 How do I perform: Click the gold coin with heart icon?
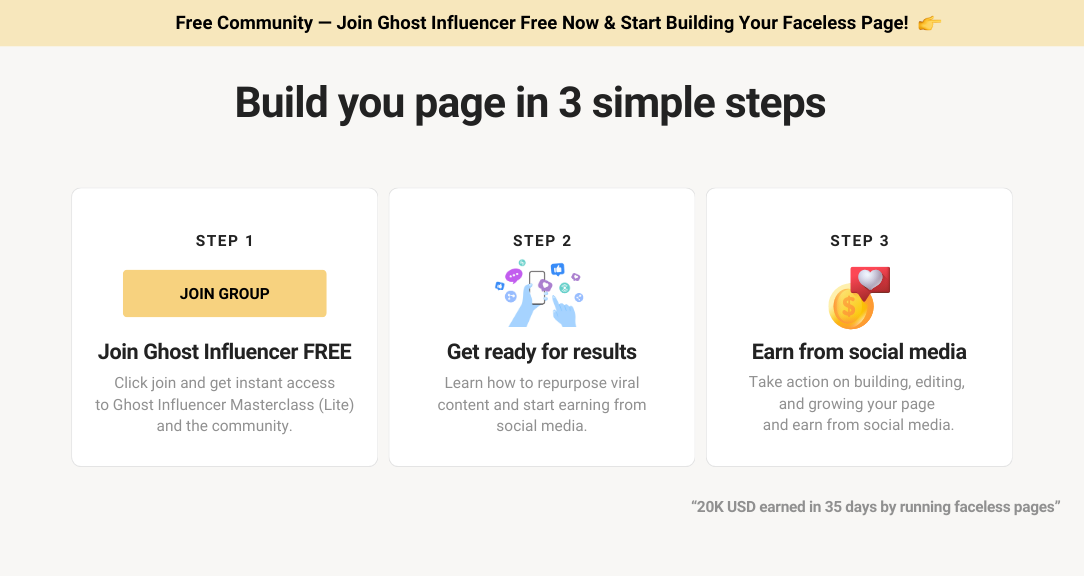point(859,298)
